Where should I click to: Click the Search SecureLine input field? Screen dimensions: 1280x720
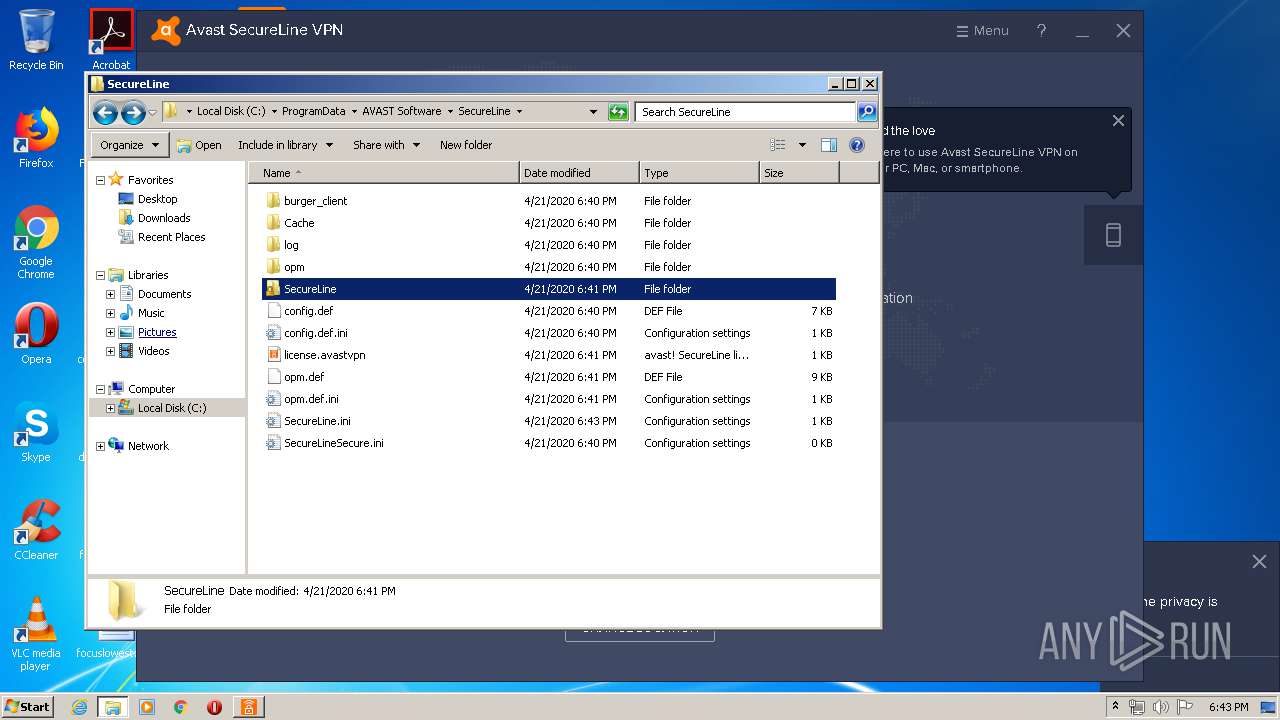point(745,112)
